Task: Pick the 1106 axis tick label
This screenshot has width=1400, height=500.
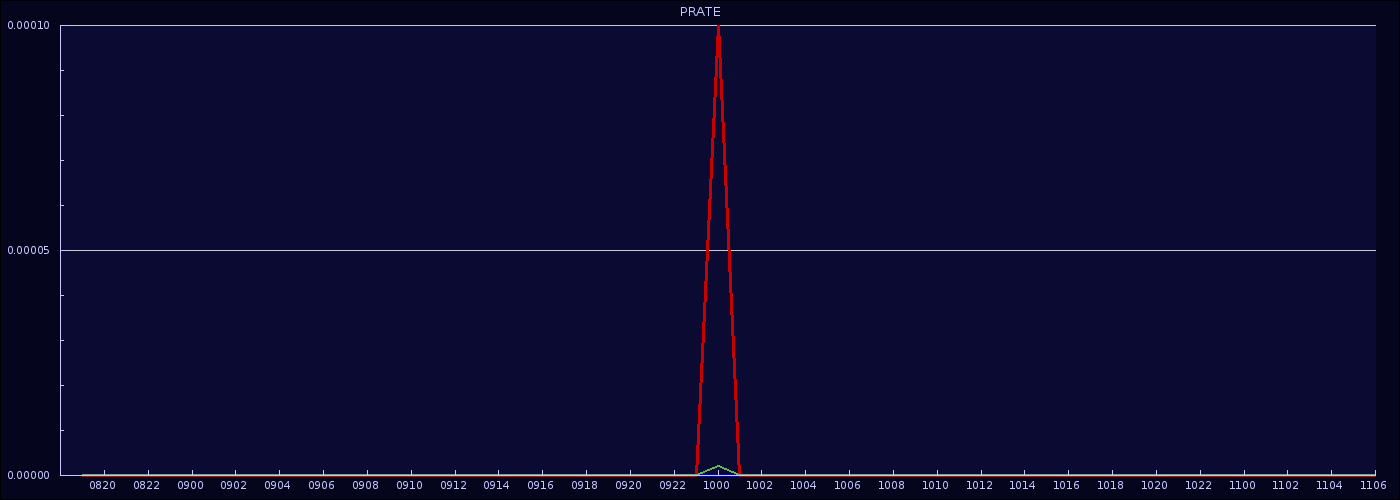Action: click(x=1374, y=486)
